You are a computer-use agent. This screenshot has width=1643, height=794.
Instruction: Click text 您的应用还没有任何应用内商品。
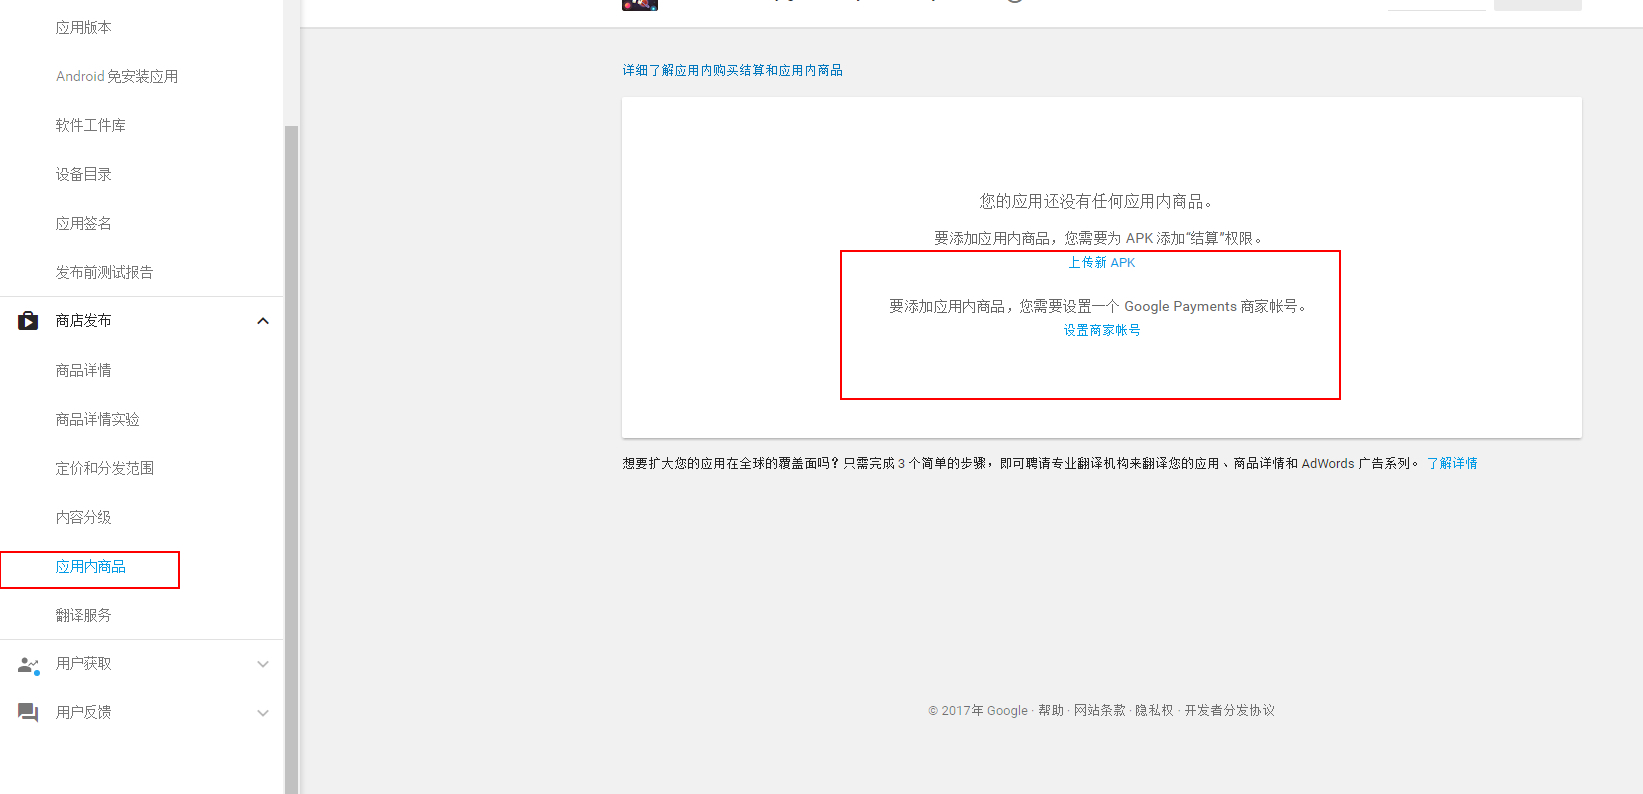click(x=1097, y=201)
